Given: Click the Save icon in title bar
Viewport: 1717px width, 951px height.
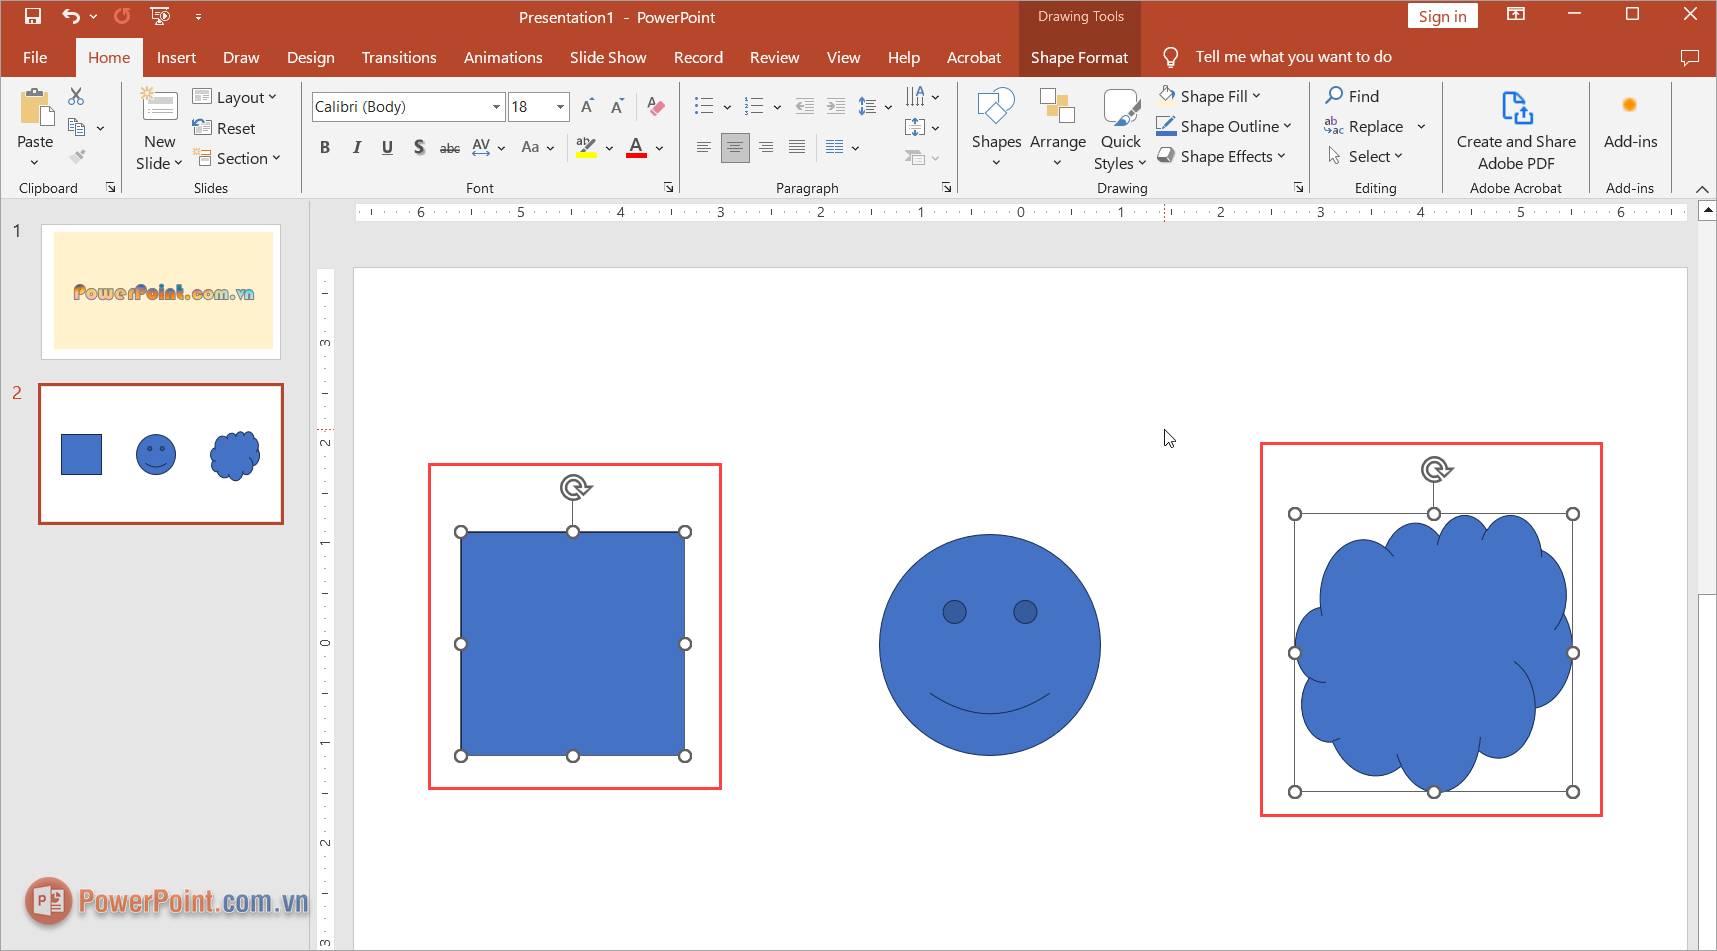Looking at the screenshot, I should click(x=33, y=16).
